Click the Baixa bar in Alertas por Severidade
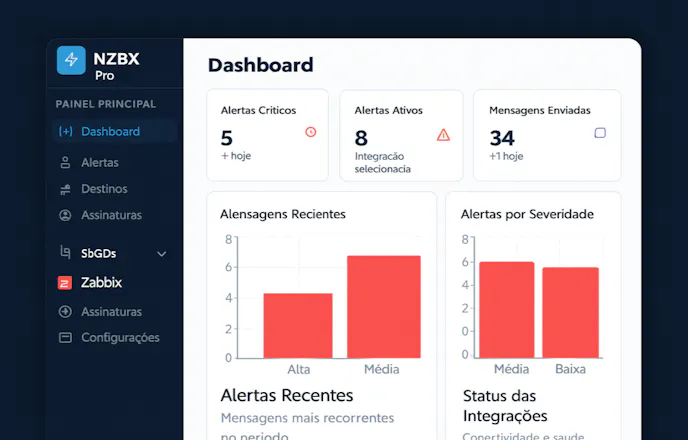 [x=570, y=312]
